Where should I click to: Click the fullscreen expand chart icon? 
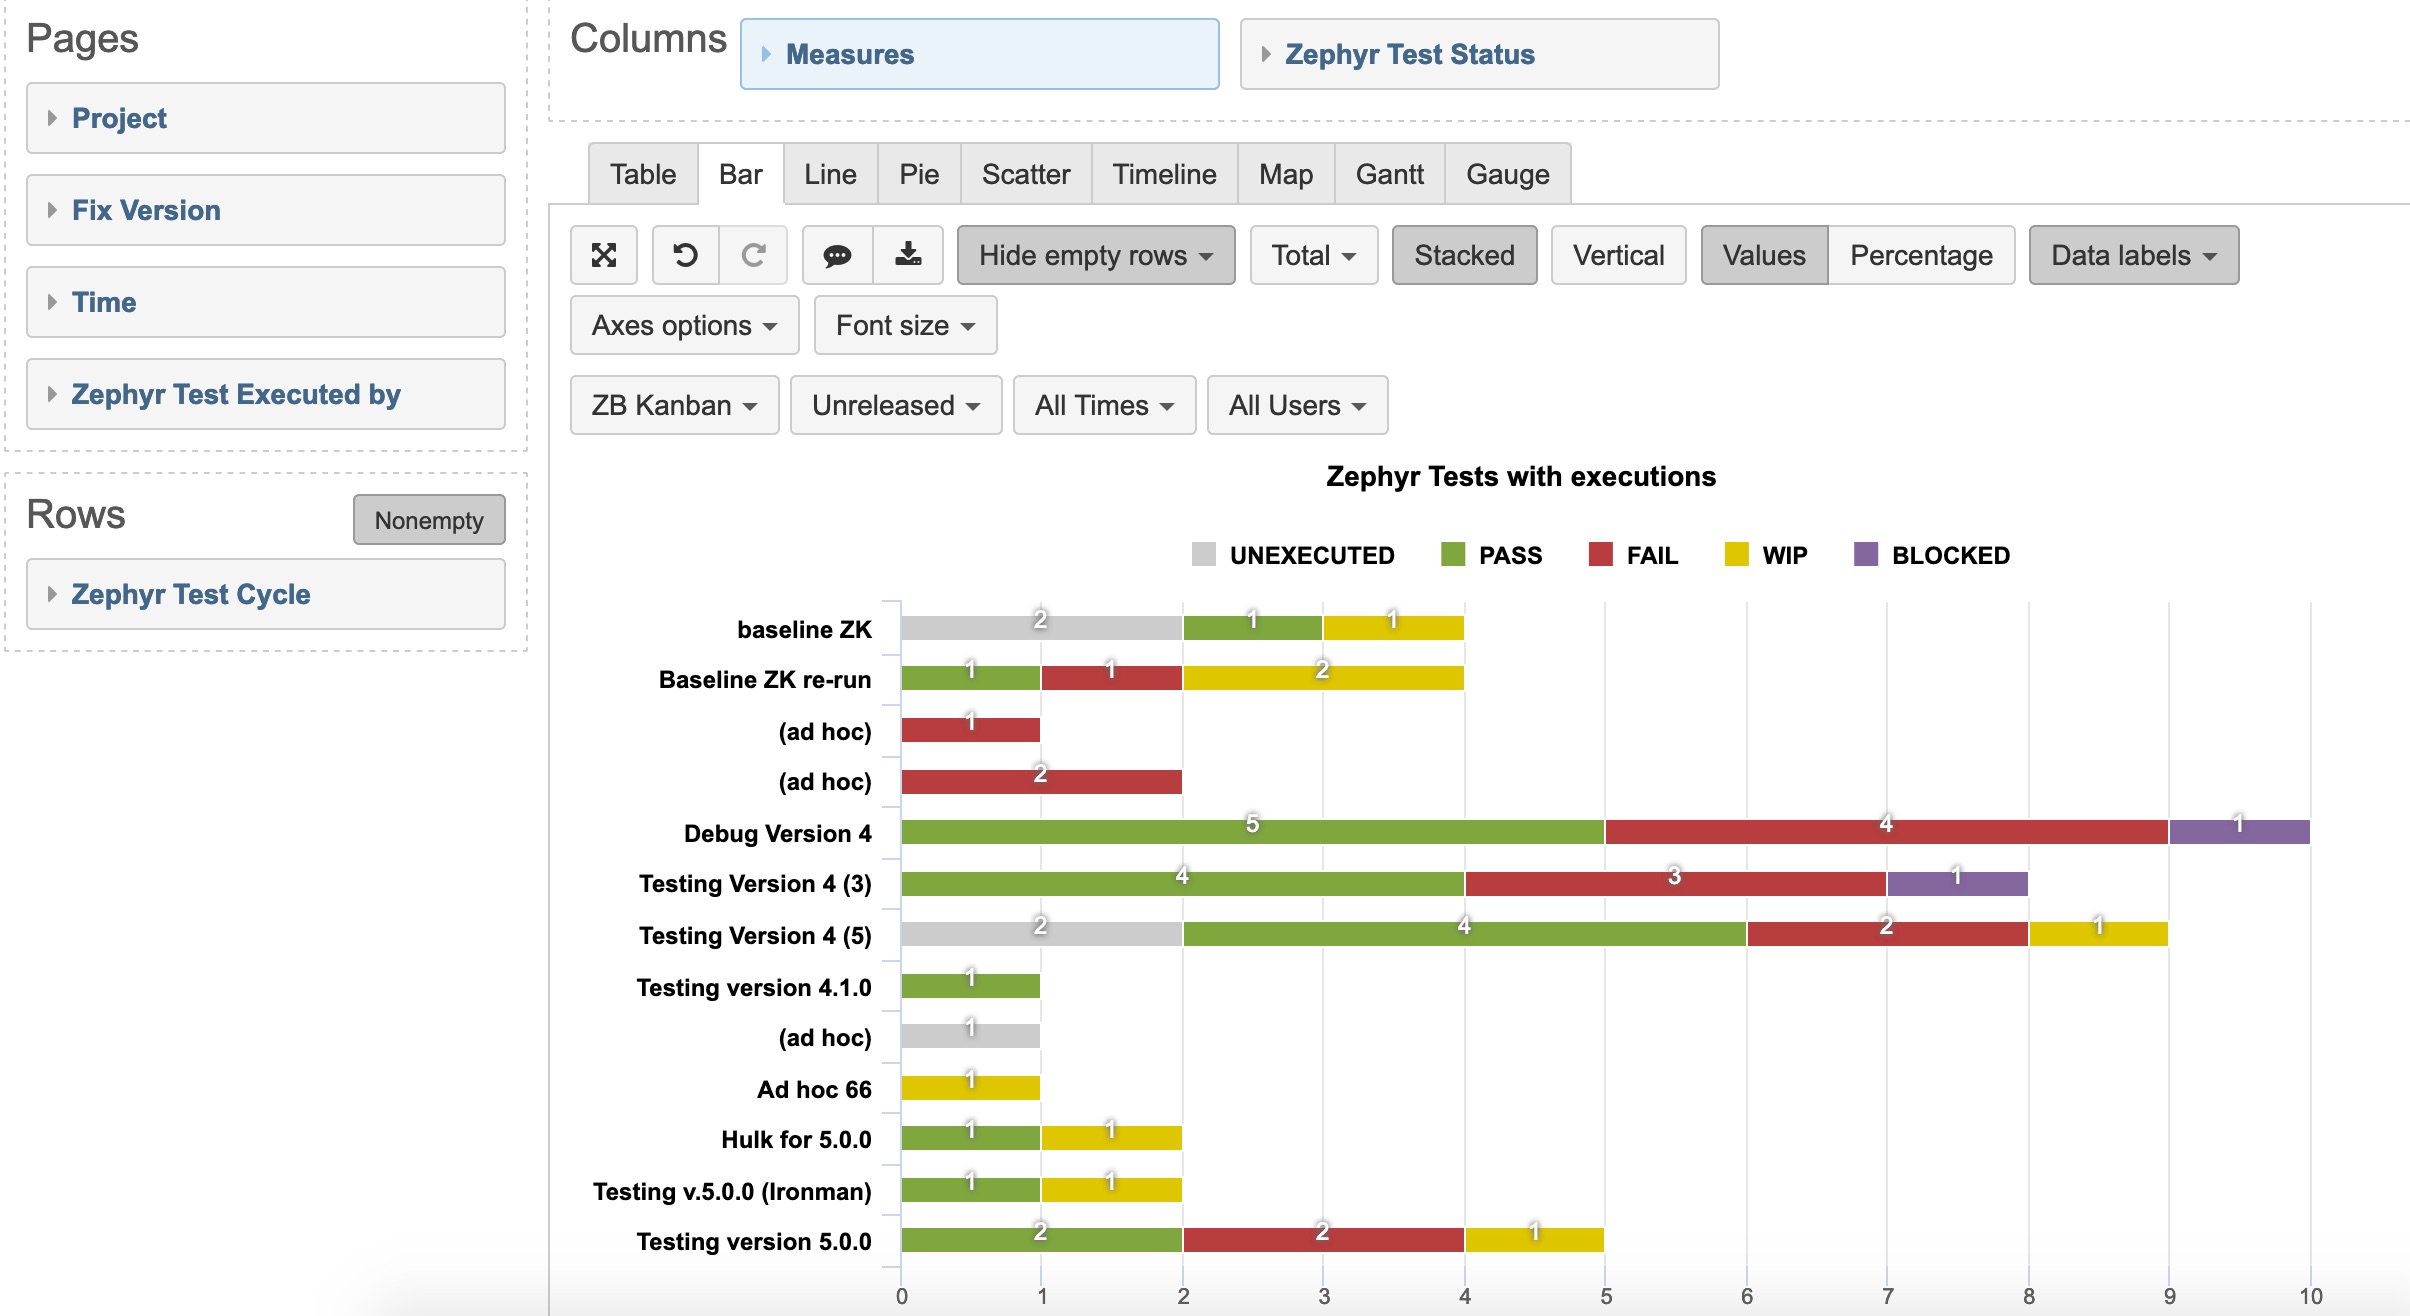(x=604, y=255)
